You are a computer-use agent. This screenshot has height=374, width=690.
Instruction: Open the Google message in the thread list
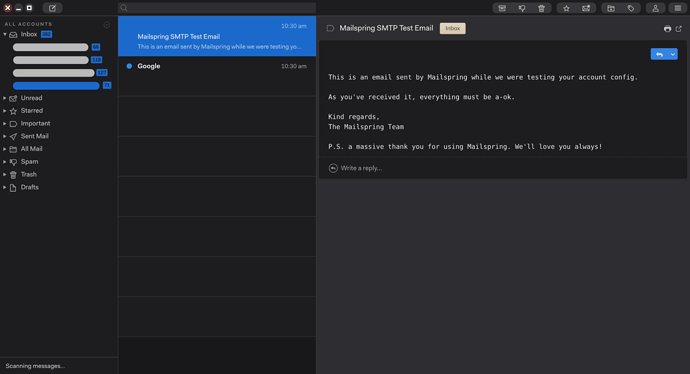pyautogui.click(x=217, y=76)
